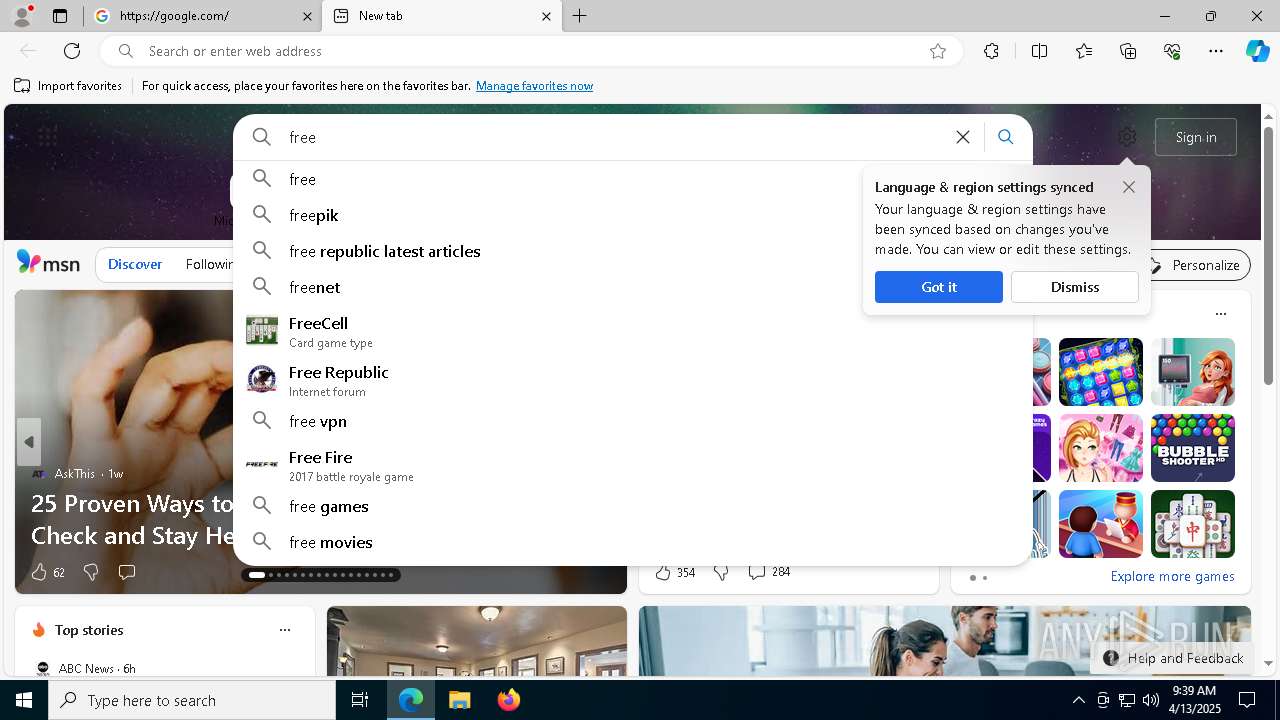Open the Discover feed tab

pyautogui.click(x=135, y=265)
